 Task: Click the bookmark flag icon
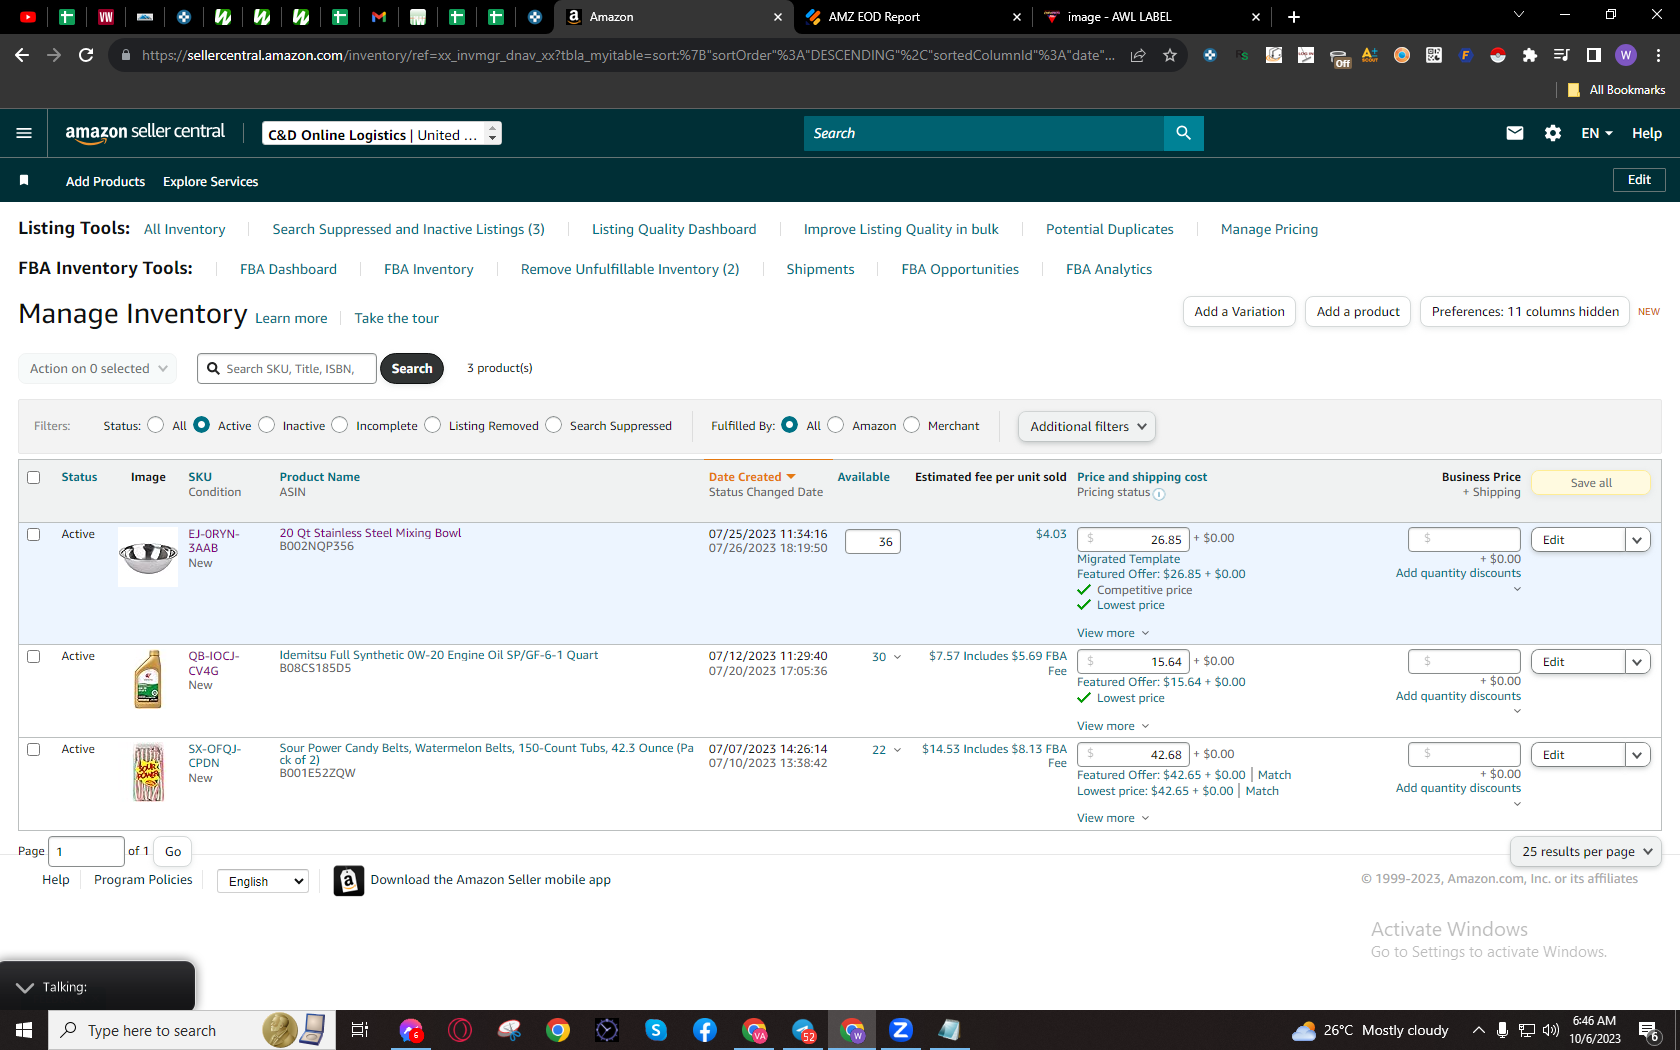tap(24, 181)
